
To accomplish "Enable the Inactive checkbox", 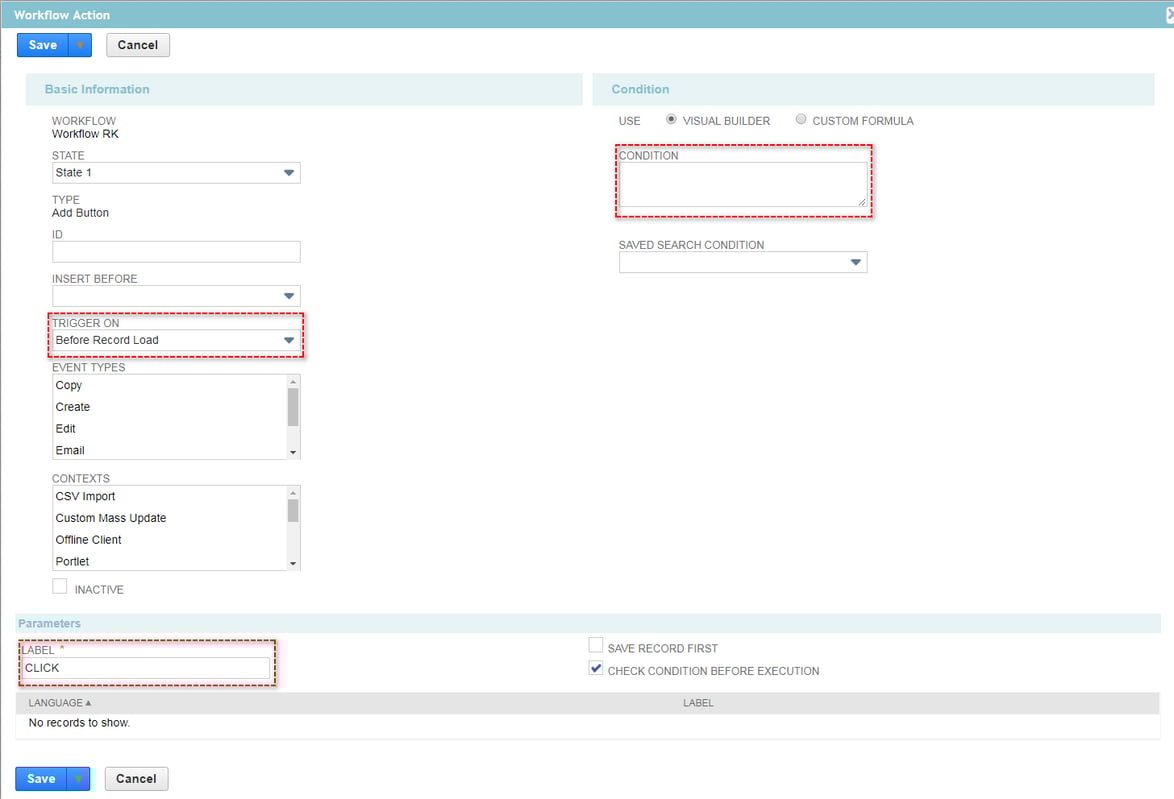I will pos(59,587).
